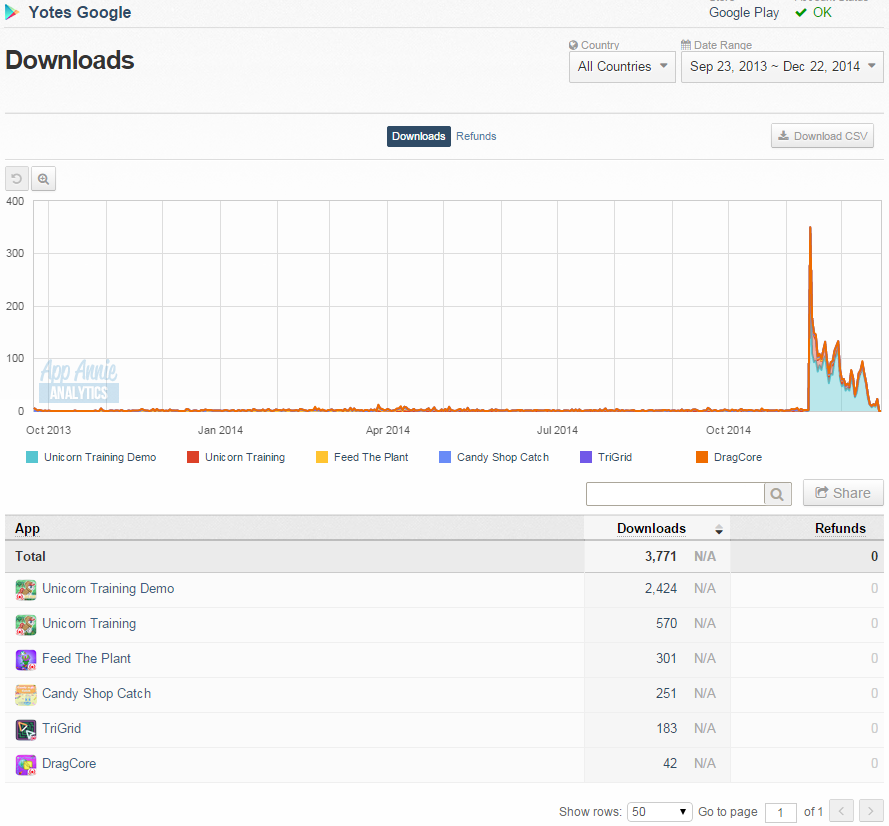Click downloads value 2,424

point(661,588)
